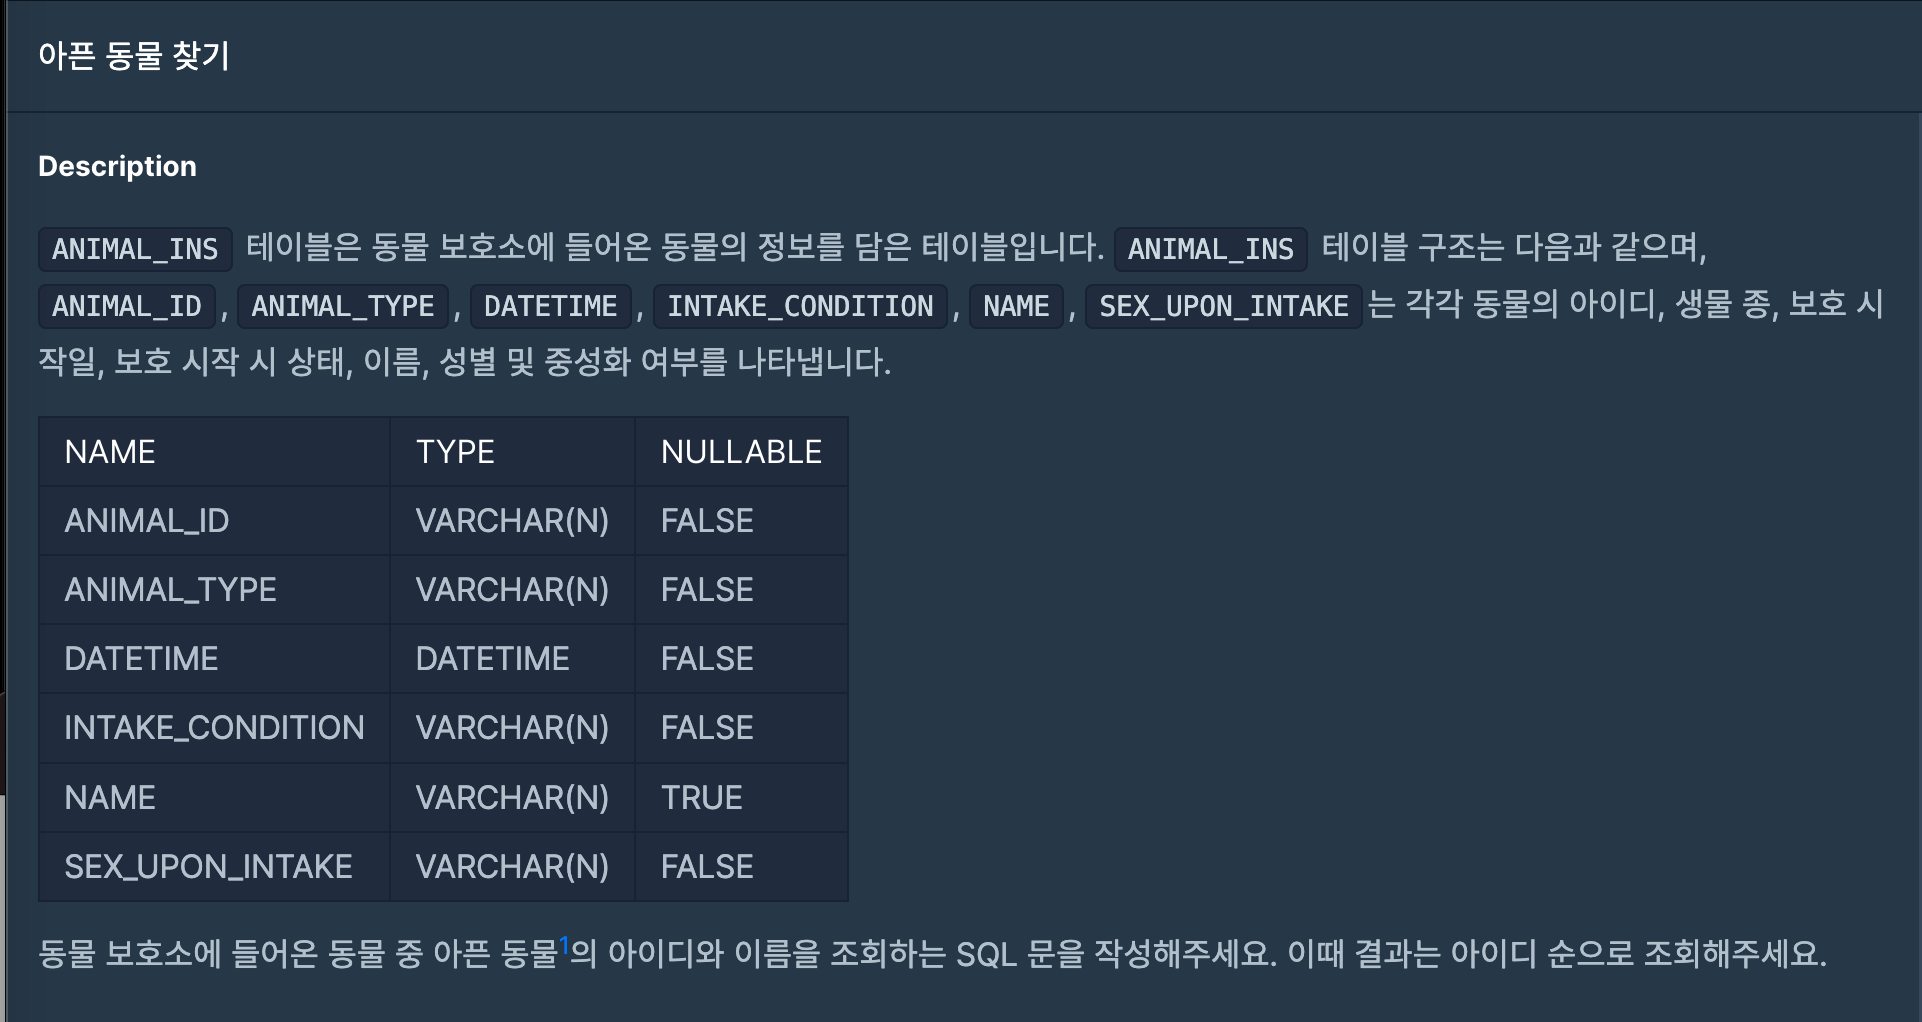Click the NAME inline code tag in paragraph
This screenshot has width=1922, height=1022.
(x=1016, y=306)
